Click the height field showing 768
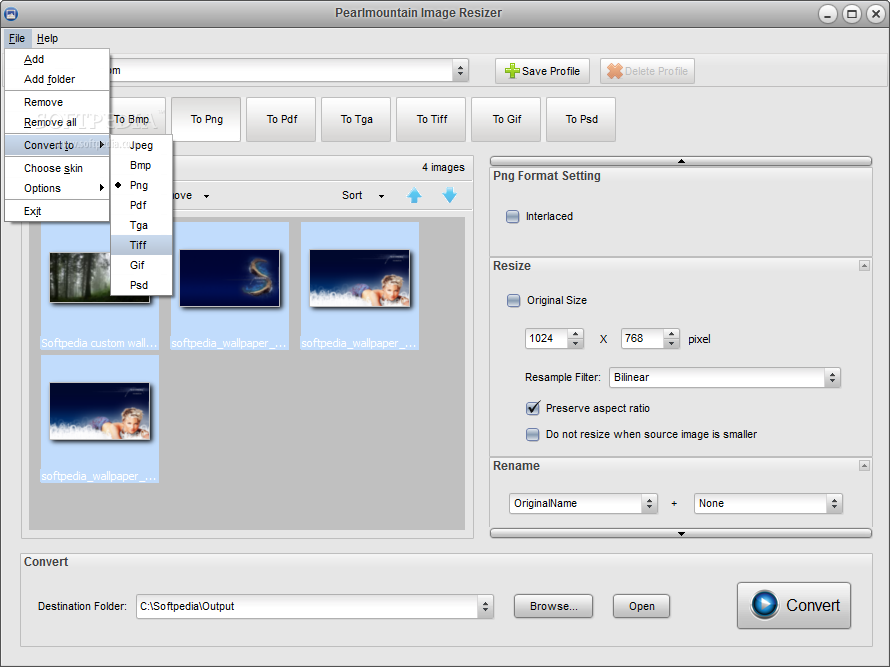The width and height of the screenshot is (890, 667). coord(643,339)
